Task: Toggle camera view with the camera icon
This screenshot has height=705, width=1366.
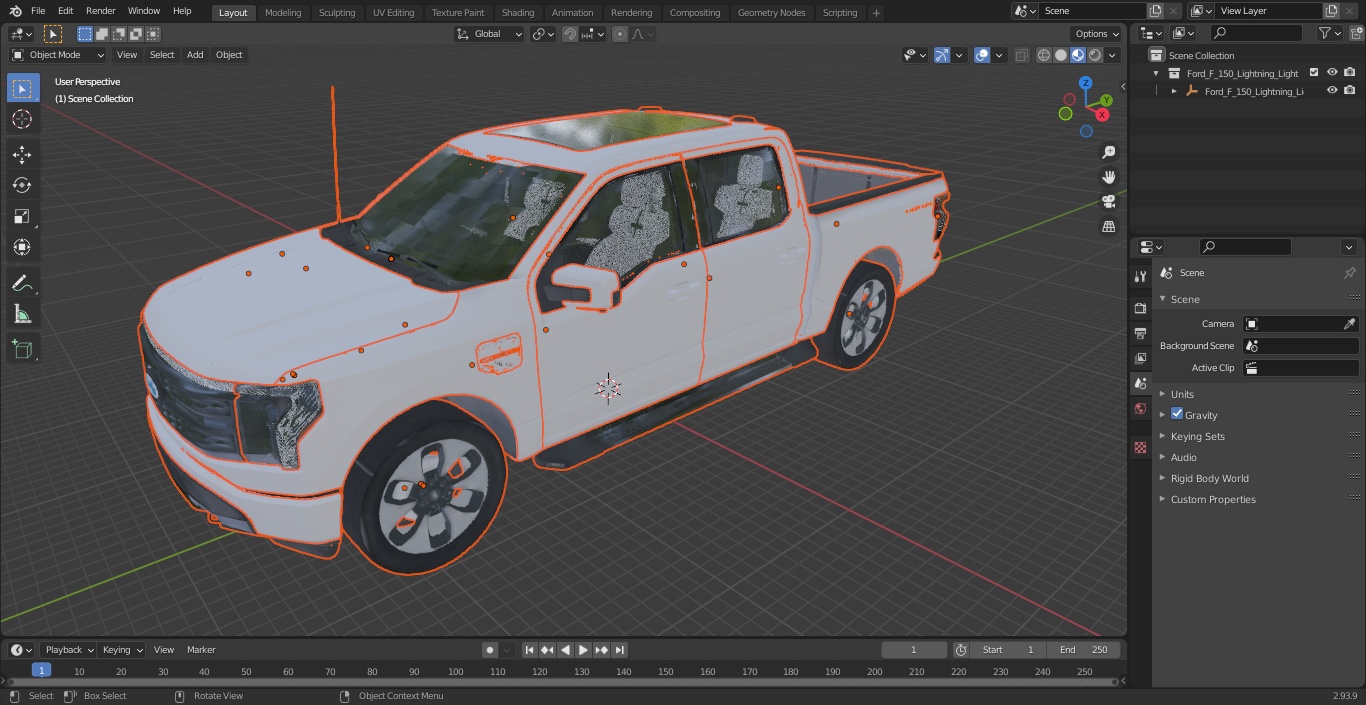Action: coord(1108,202)
